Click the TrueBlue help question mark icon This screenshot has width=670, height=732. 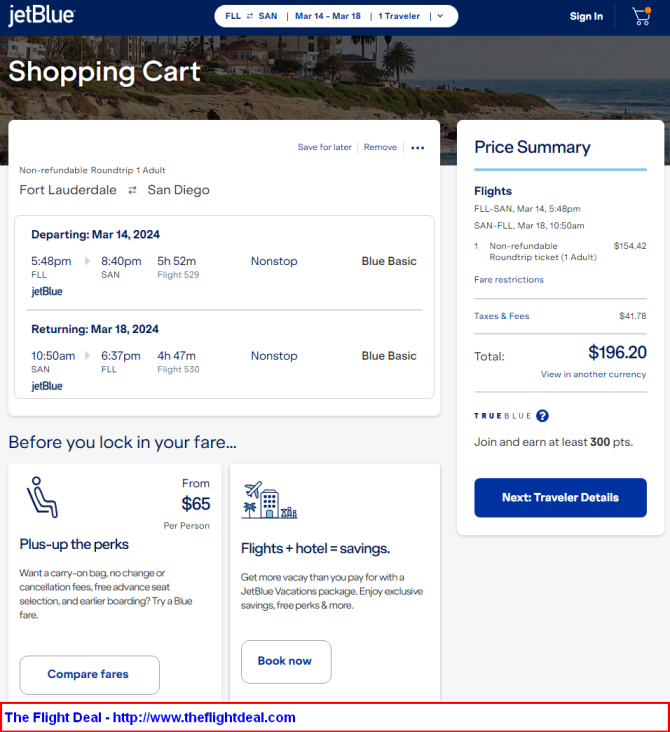coord(542,416)
